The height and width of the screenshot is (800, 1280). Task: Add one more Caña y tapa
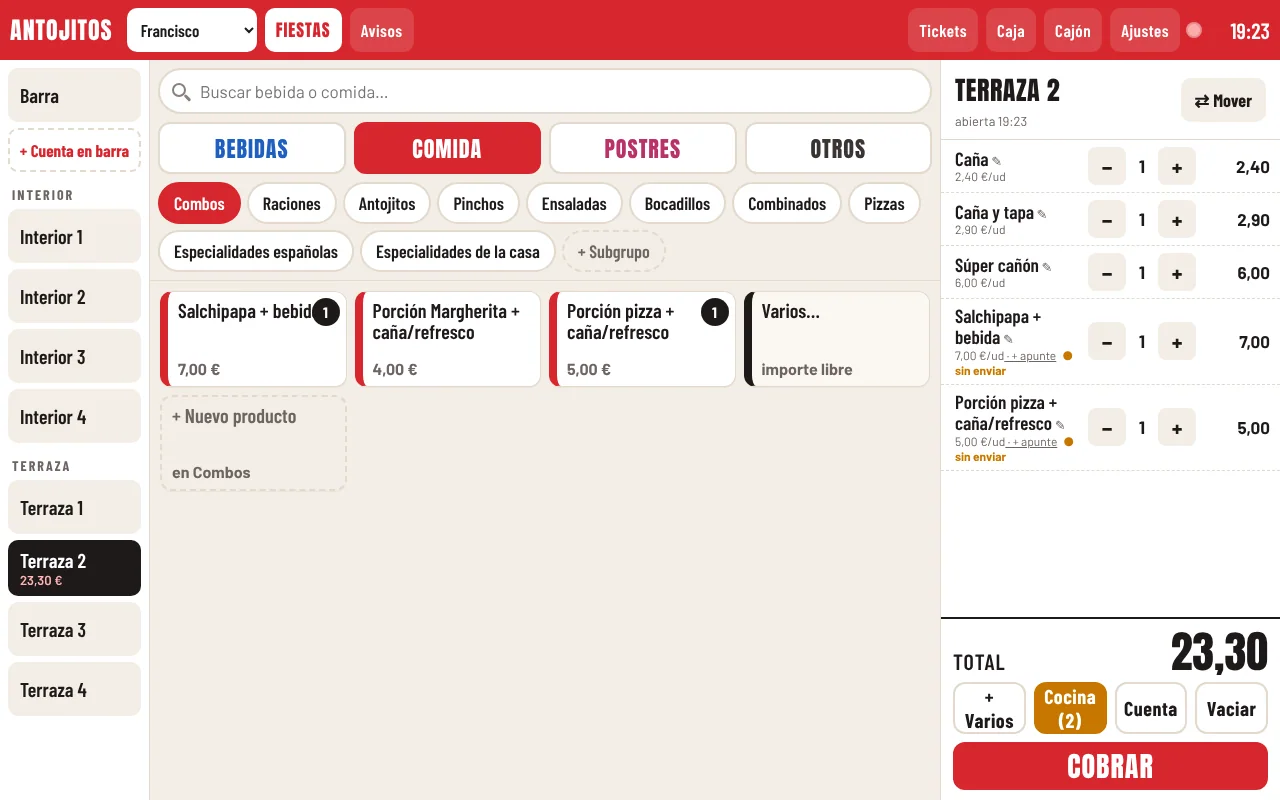1177,220
